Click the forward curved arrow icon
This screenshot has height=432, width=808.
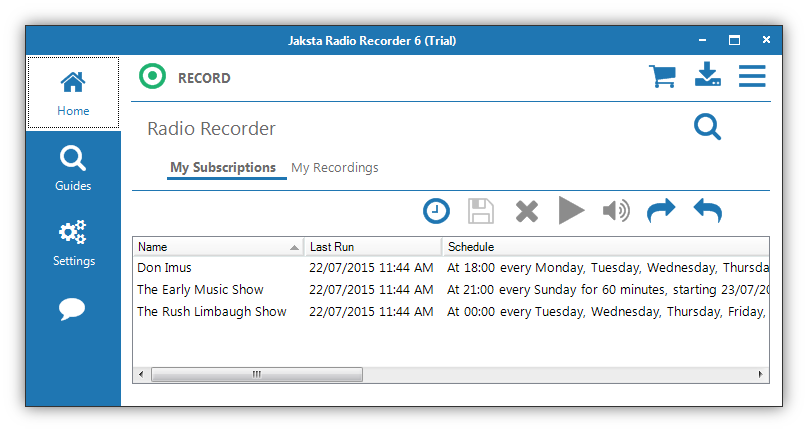tap(661, 210)
